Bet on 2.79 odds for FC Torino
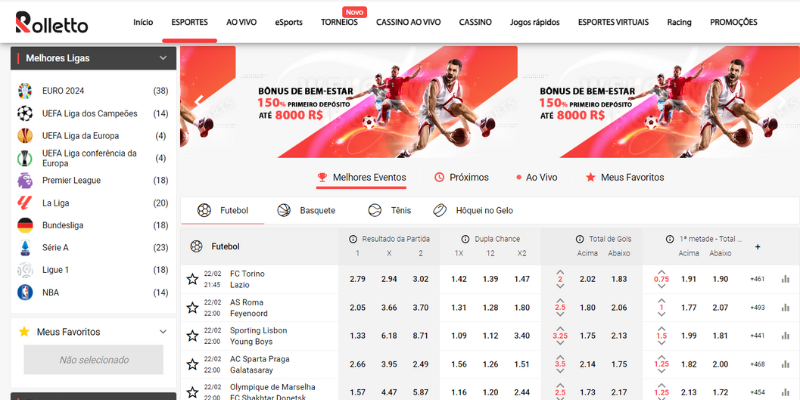Screen dimensions: 800x400 tap(358, 279)
